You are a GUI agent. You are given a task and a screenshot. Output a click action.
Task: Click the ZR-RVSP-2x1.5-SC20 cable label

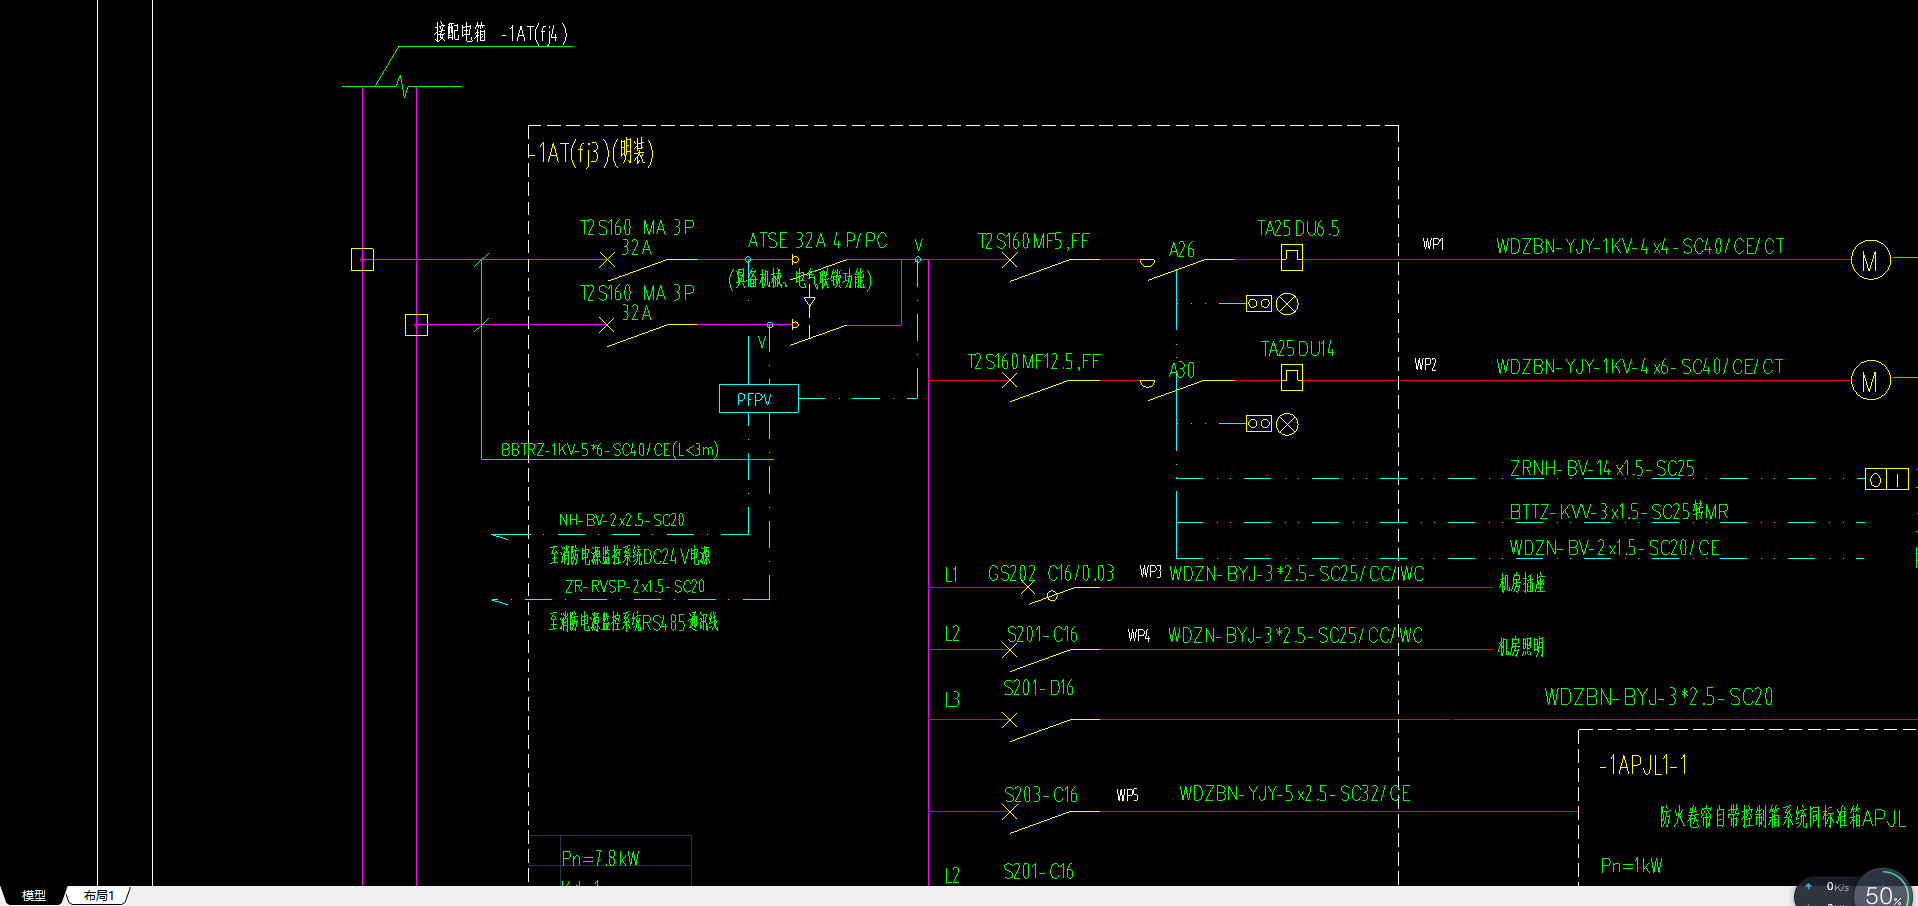coord(635,587)
